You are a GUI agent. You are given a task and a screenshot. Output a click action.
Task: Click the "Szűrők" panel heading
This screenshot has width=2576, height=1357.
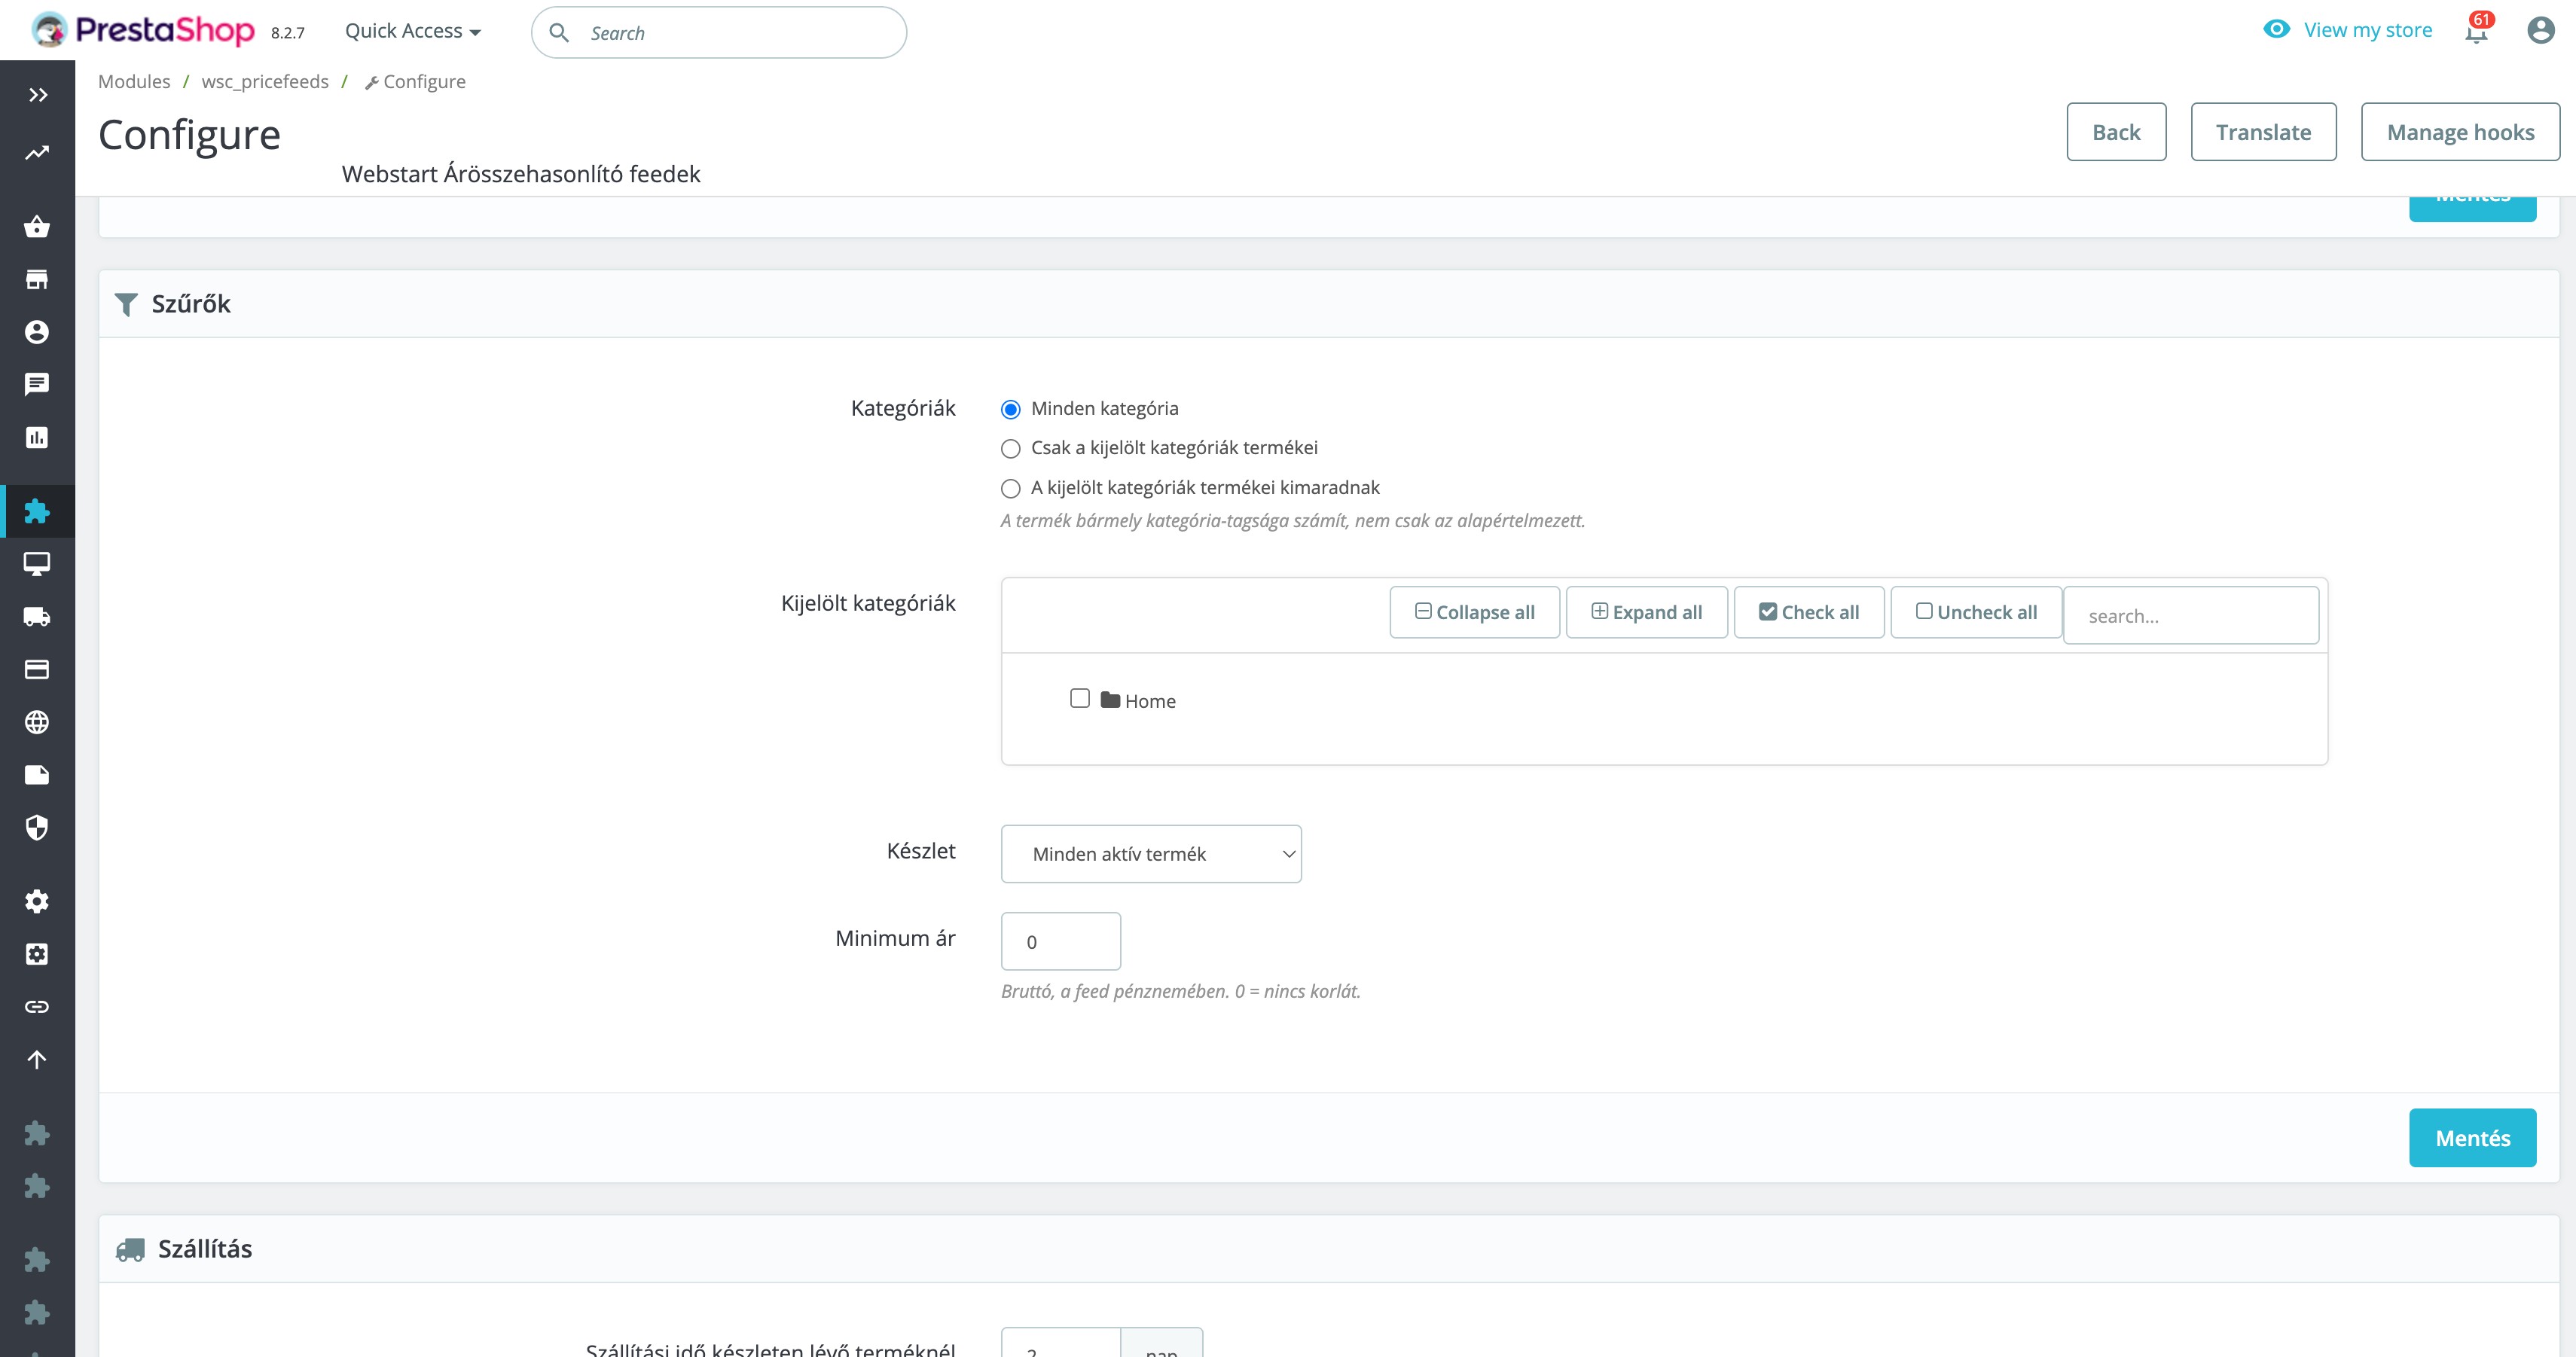click(191, 304)
